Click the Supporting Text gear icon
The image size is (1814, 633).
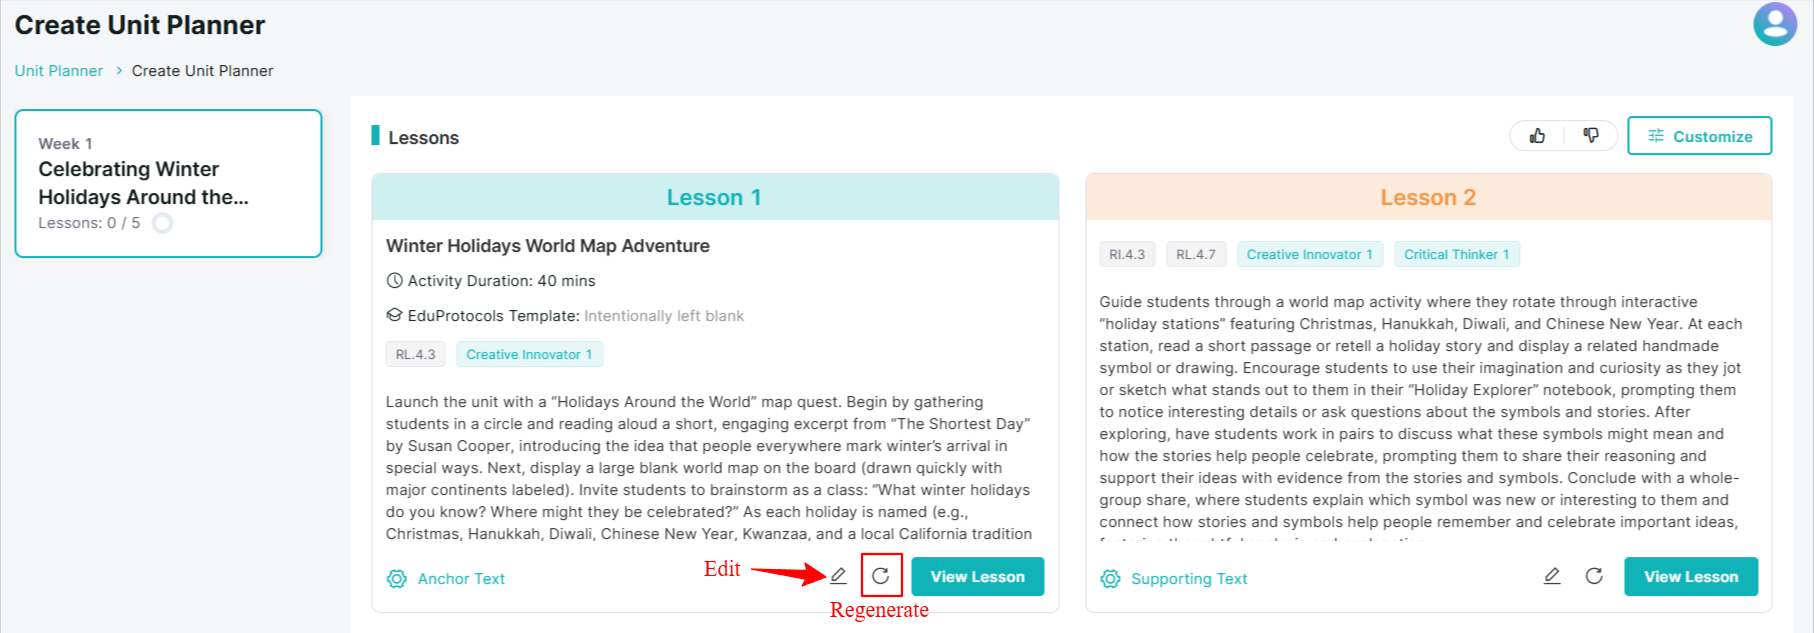click(x=1110, y=579)
